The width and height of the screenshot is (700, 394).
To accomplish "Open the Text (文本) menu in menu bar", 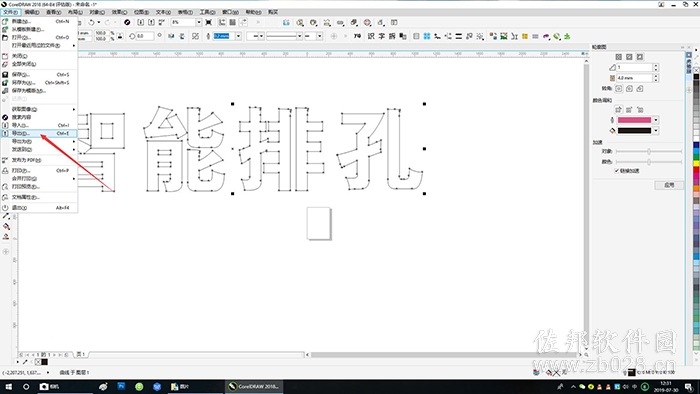I will tap(163, 12).
